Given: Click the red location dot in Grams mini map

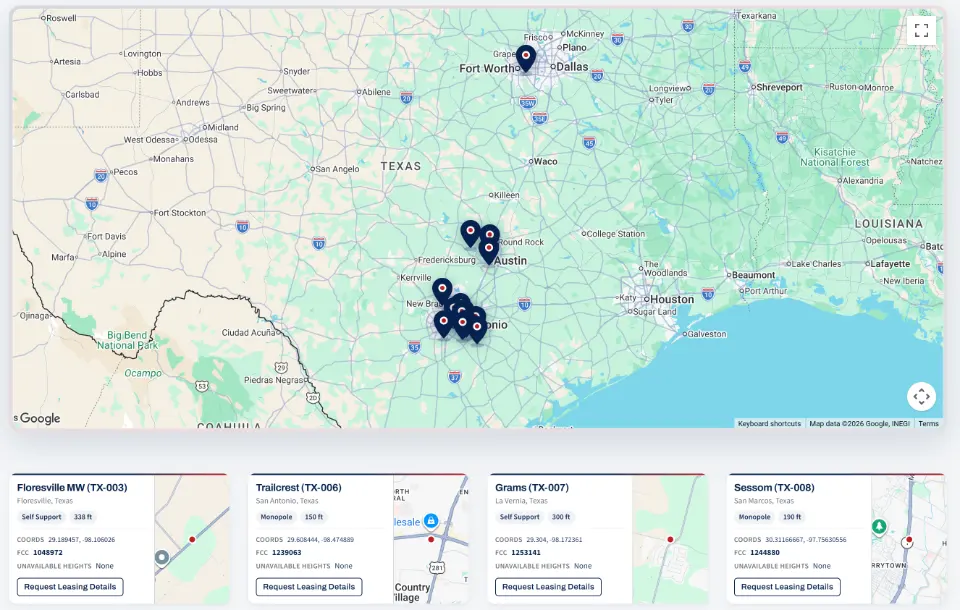Looking at the screenshot, I should [x=670, y=540].
